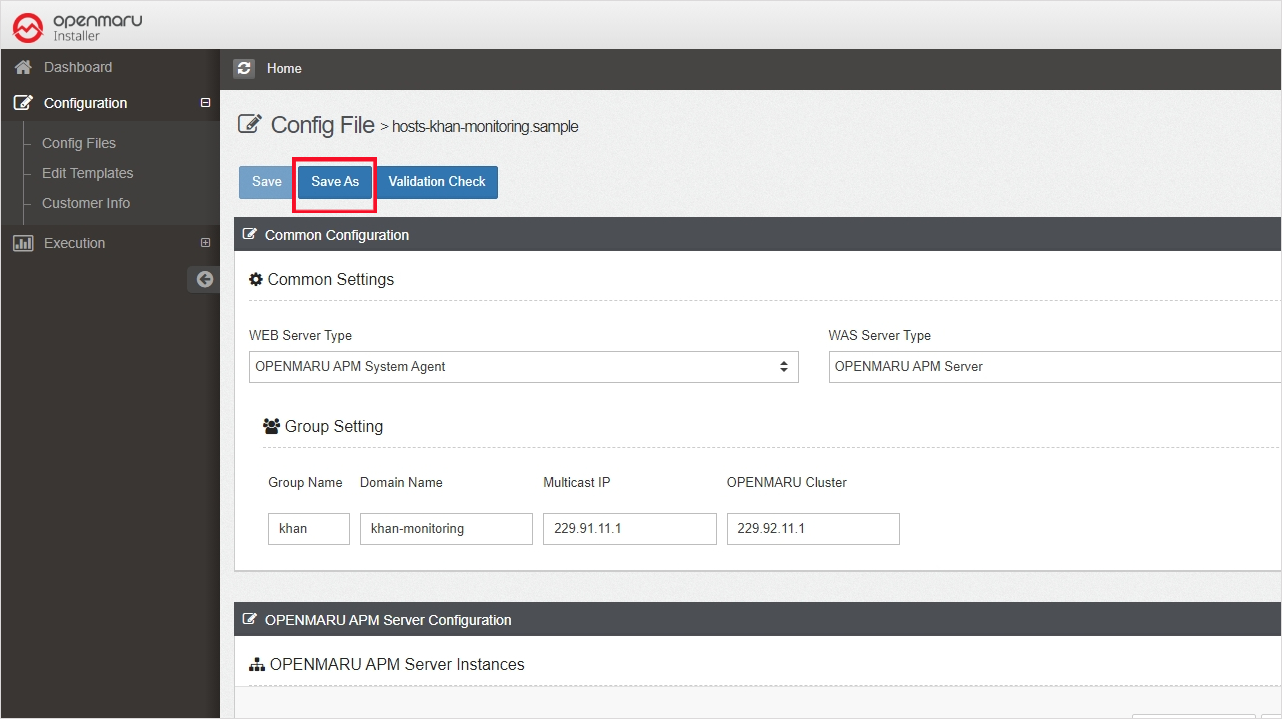Click the Group Setting users icon
This screenshot has width=1282, height=719.
[271, 426]
